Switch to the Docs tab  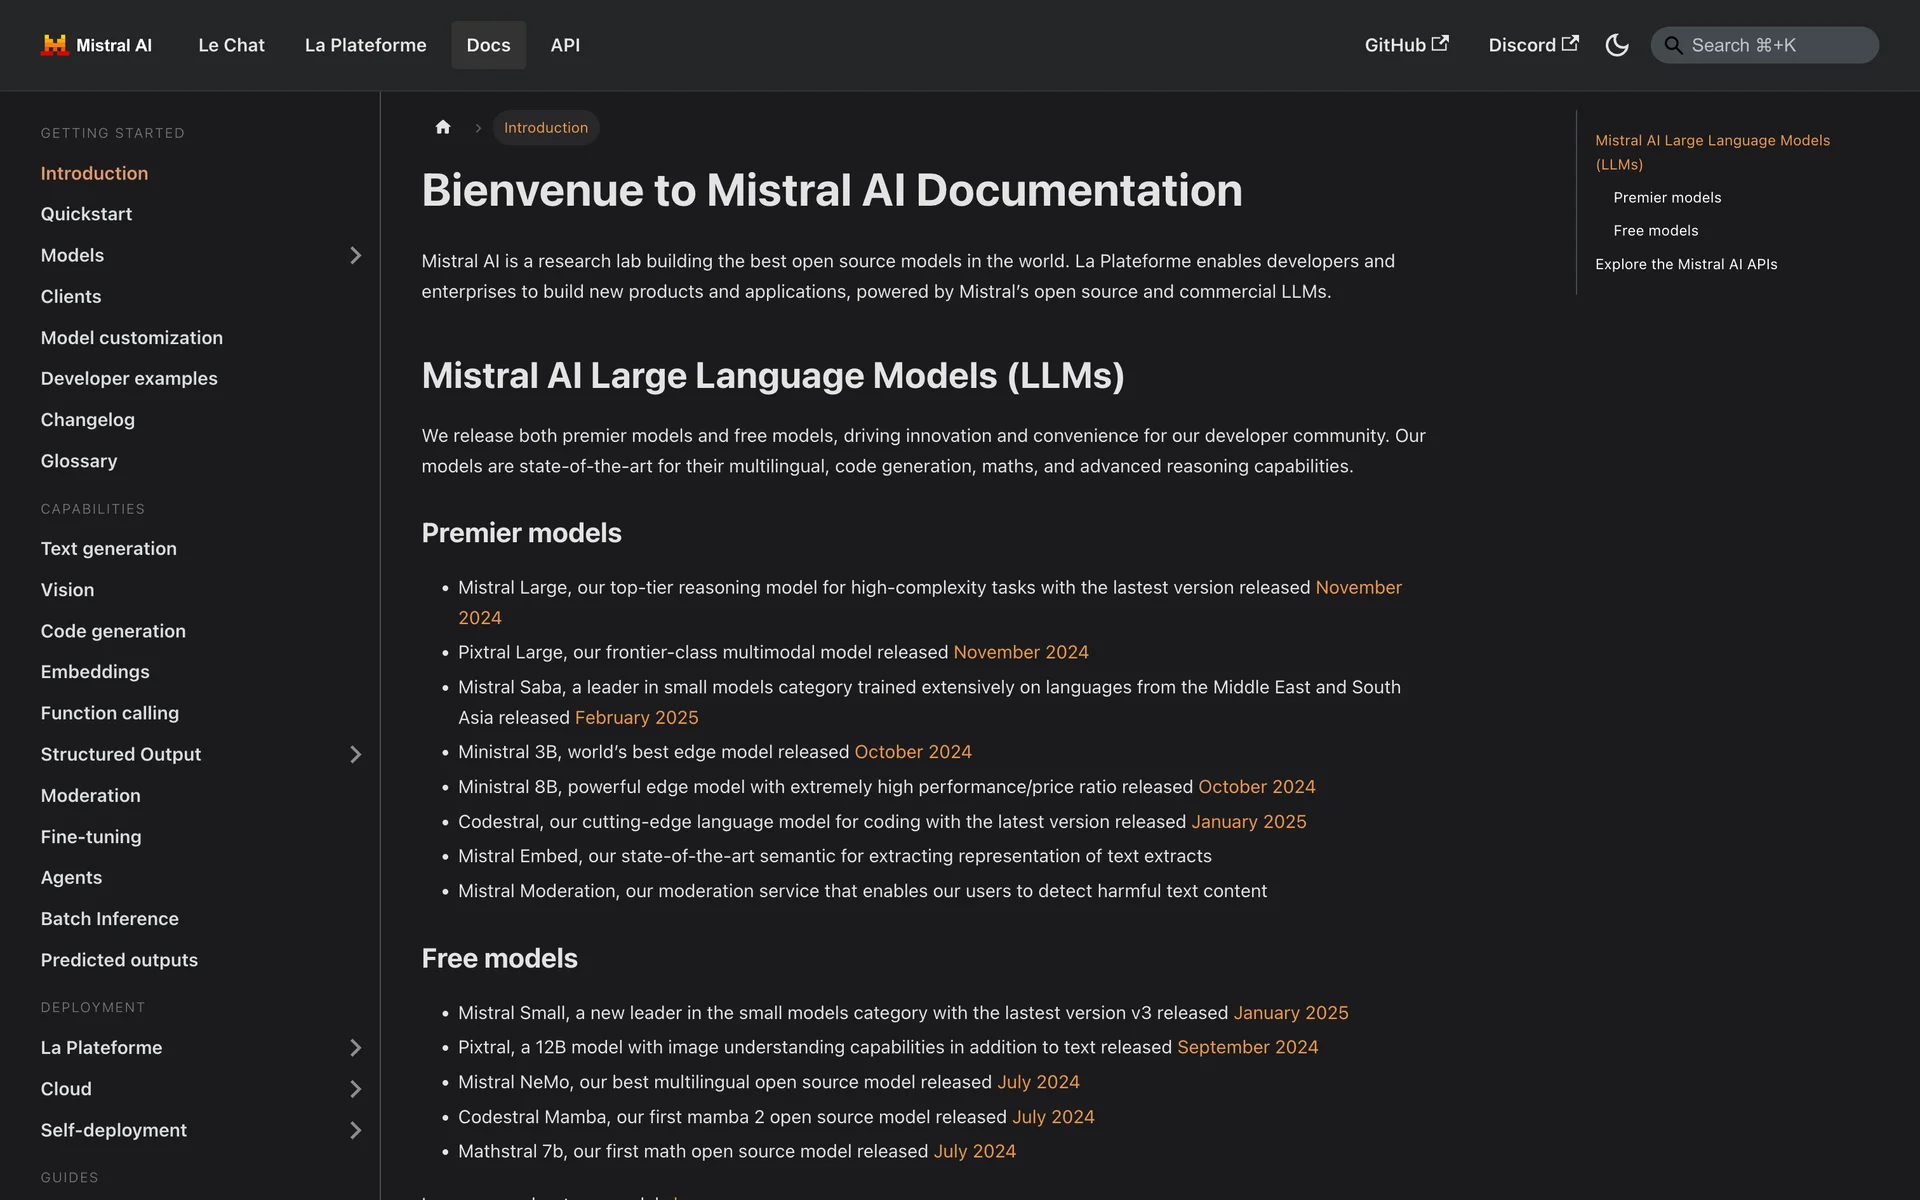[488, 45]
